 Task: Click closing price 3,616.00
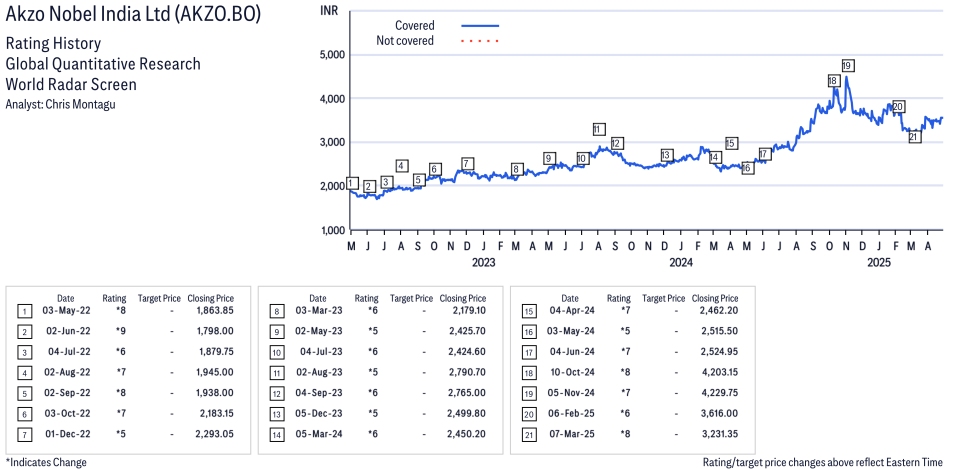point(719,414)
